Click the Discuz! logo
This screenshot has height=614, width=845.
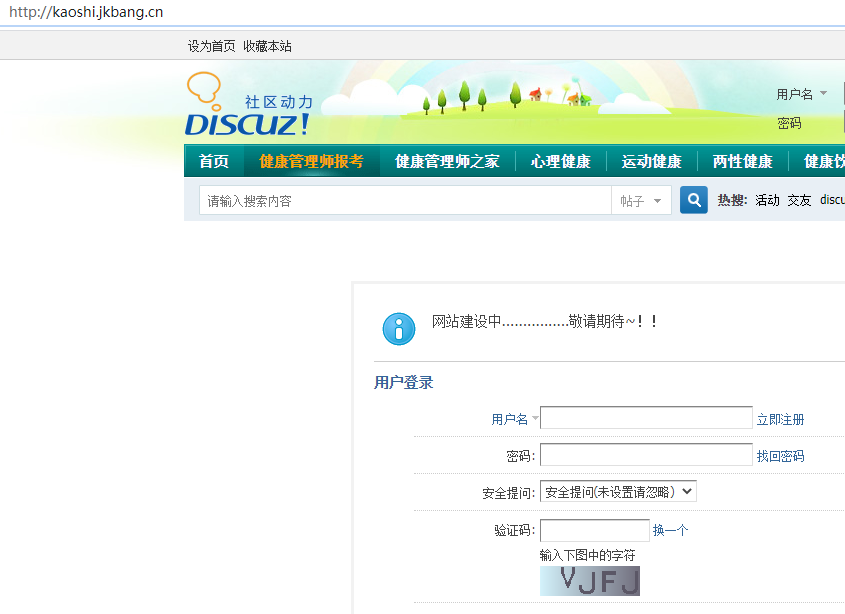tap(248, 107)
